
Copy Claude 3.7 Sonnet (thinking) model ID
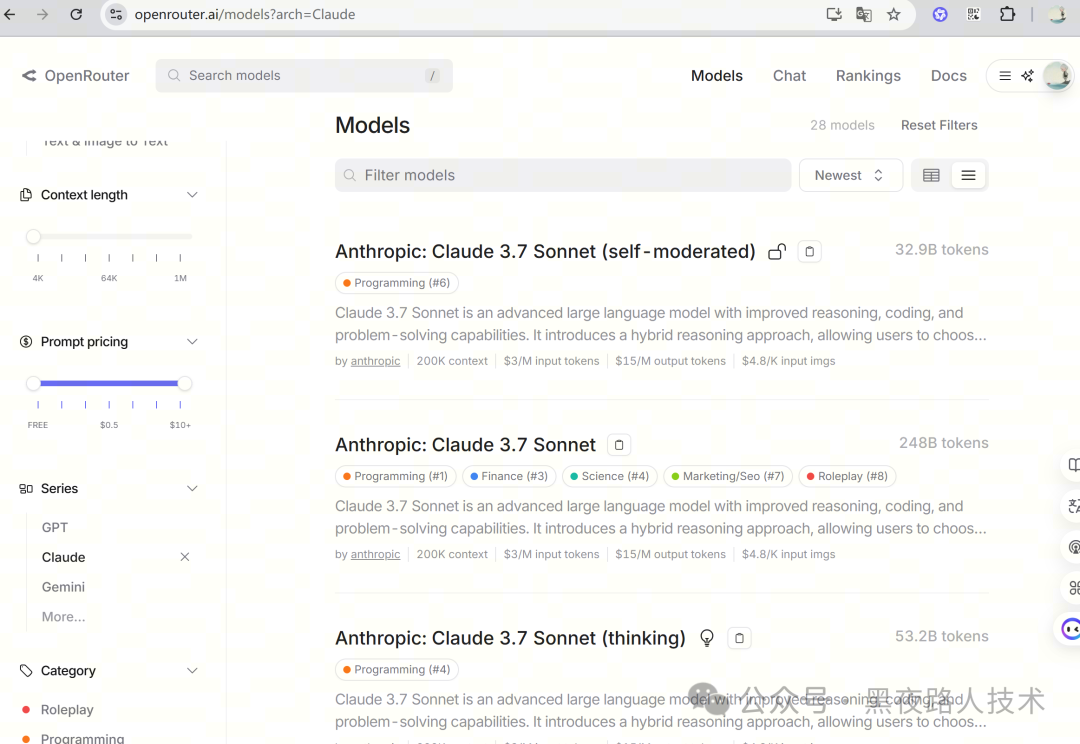click(x=739, y=638)
